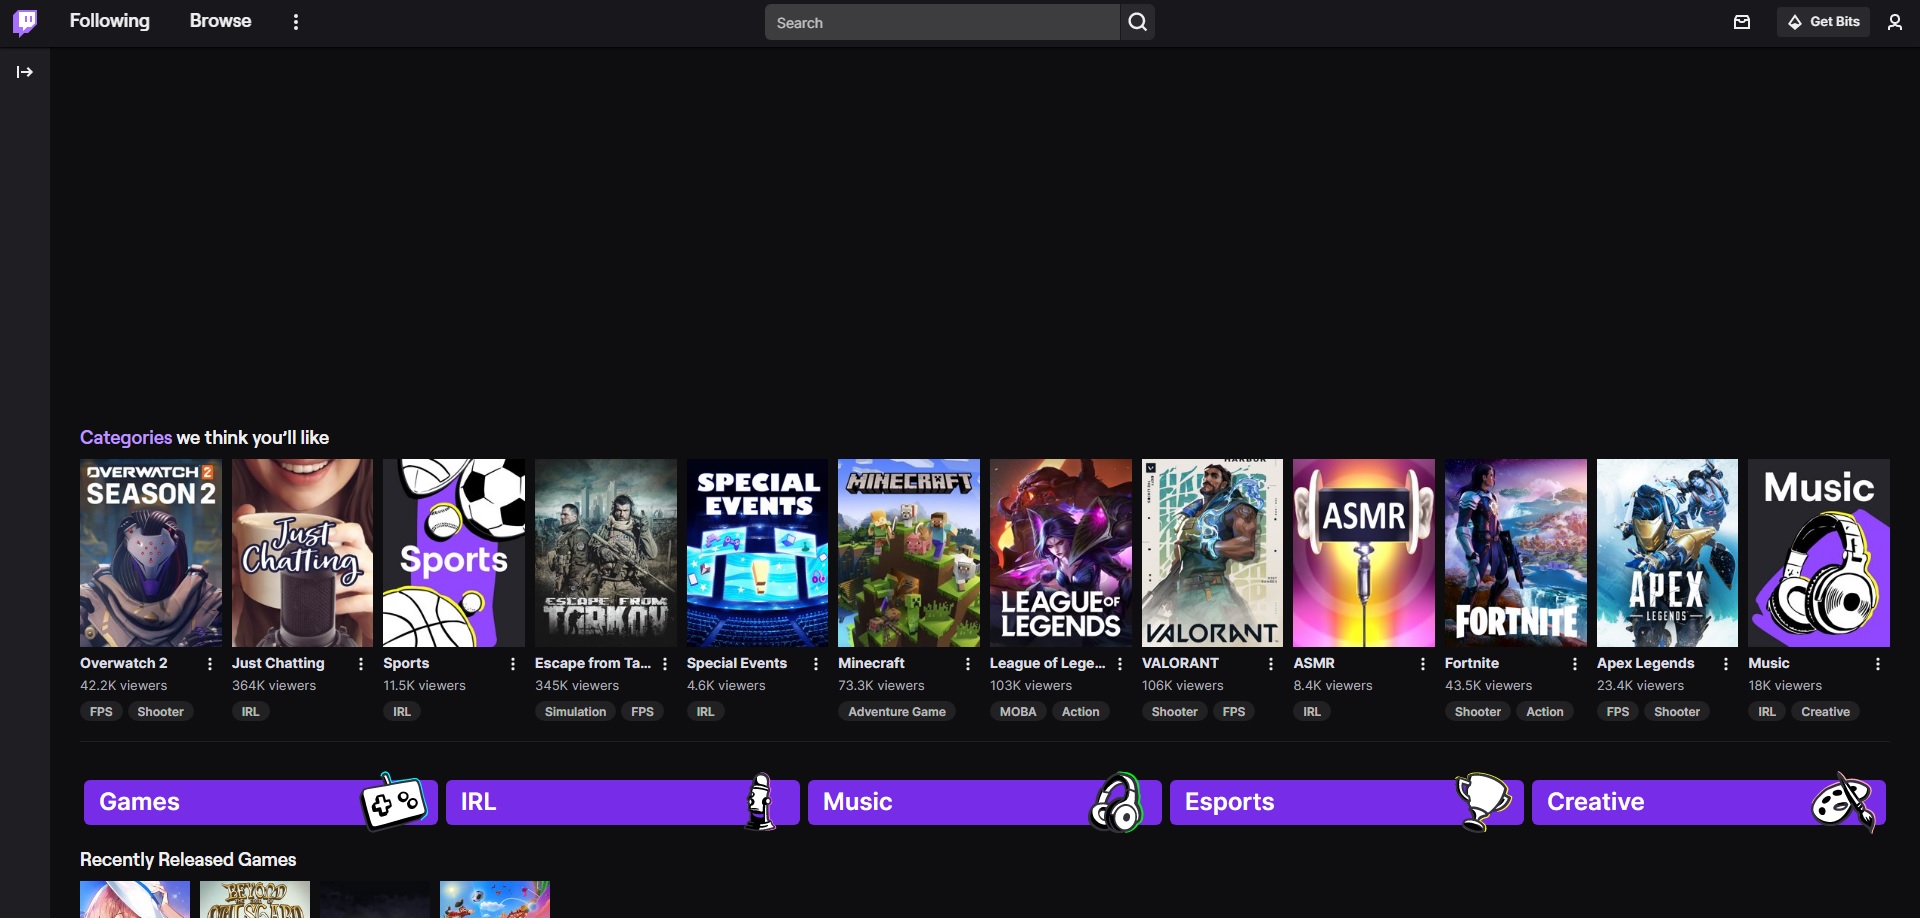The width and height of the screenshot is (1920, 918).
Task: Select the MOBA tag under League of Legends
Action: 1018,712
